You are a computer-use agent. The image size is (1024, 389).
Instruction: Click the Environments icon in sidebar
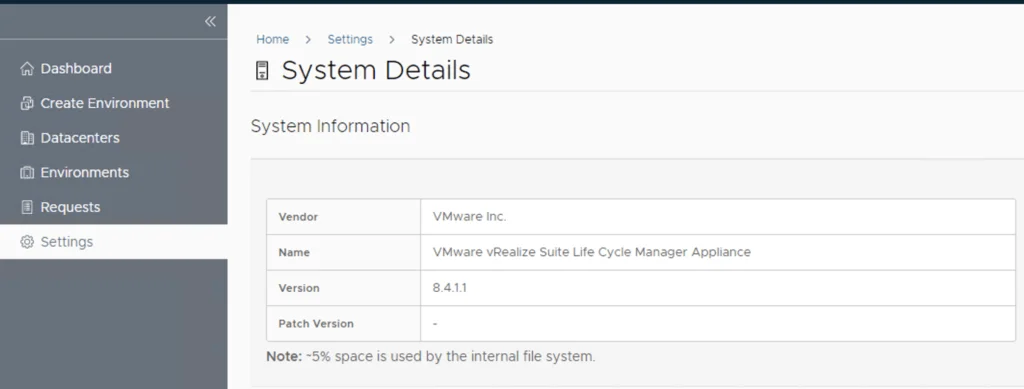pos(27,172)
